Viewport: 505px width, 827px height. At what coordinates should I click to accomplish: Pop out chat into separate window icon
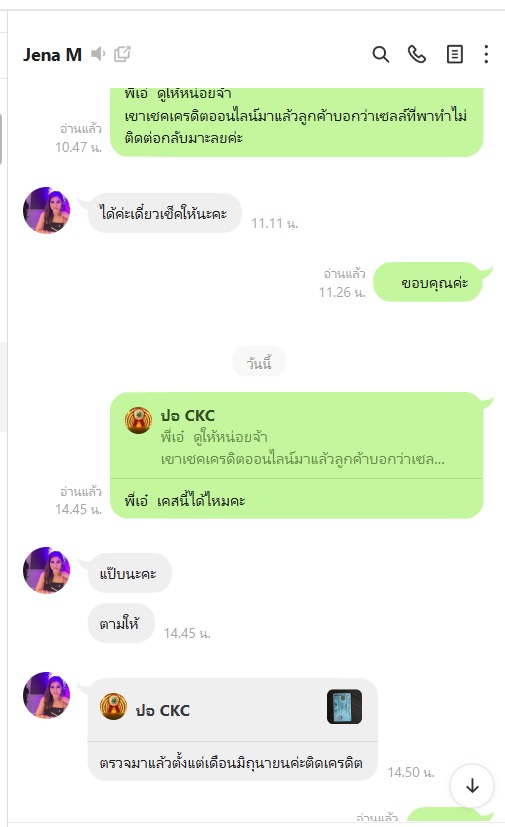tap(122, 54)
